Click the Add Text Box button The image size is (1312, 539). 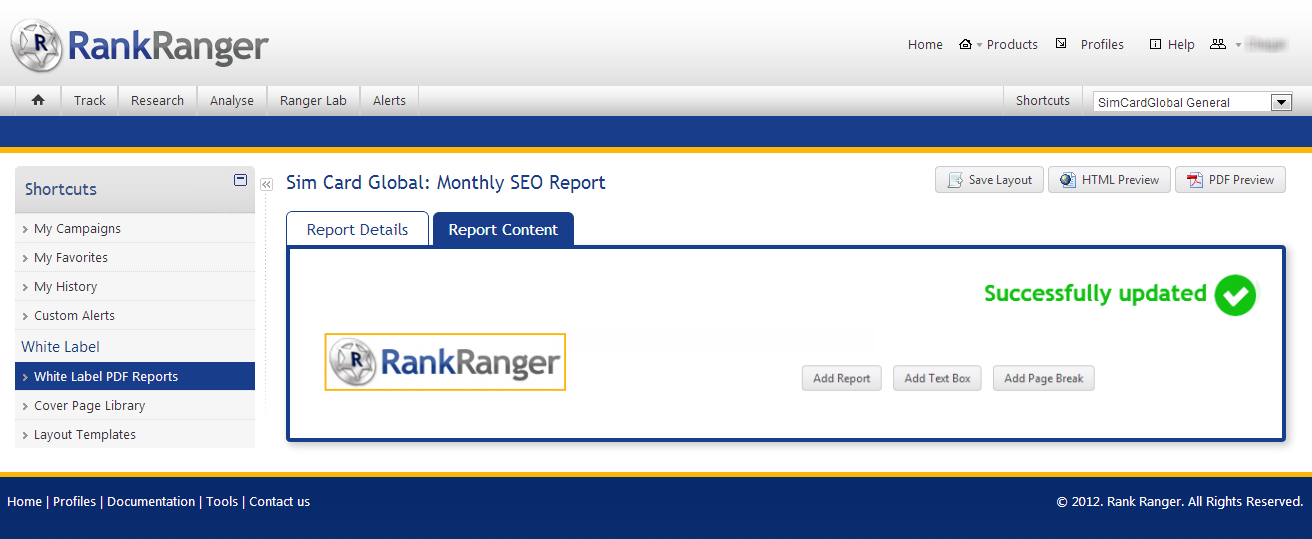point(937,378)
